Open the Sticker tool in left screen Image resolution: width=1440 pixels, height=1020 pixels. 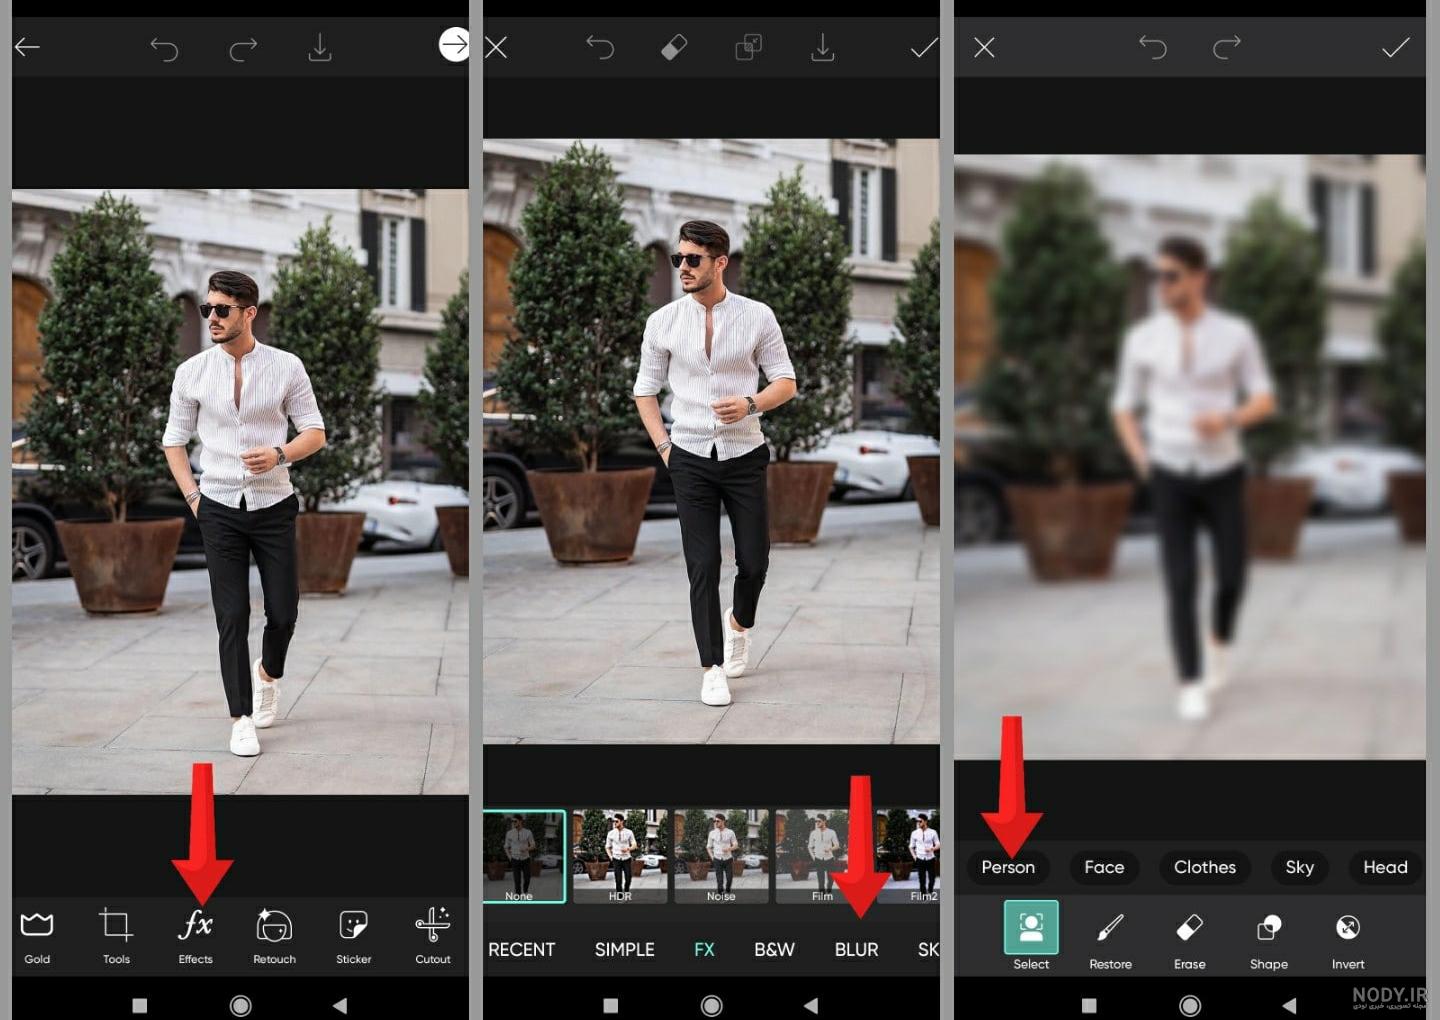[353, 935]
